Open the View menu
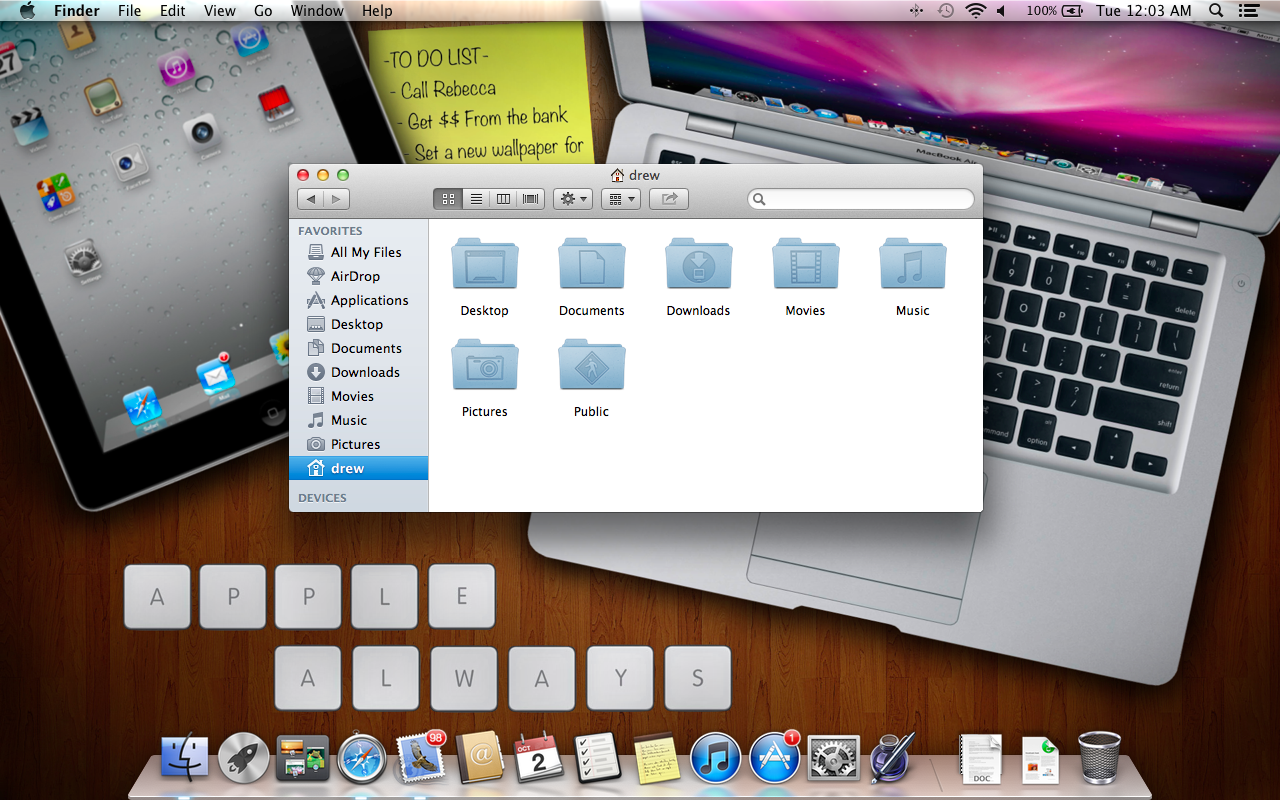Viewport: 1280px width, 800px height. coord(219,11)
